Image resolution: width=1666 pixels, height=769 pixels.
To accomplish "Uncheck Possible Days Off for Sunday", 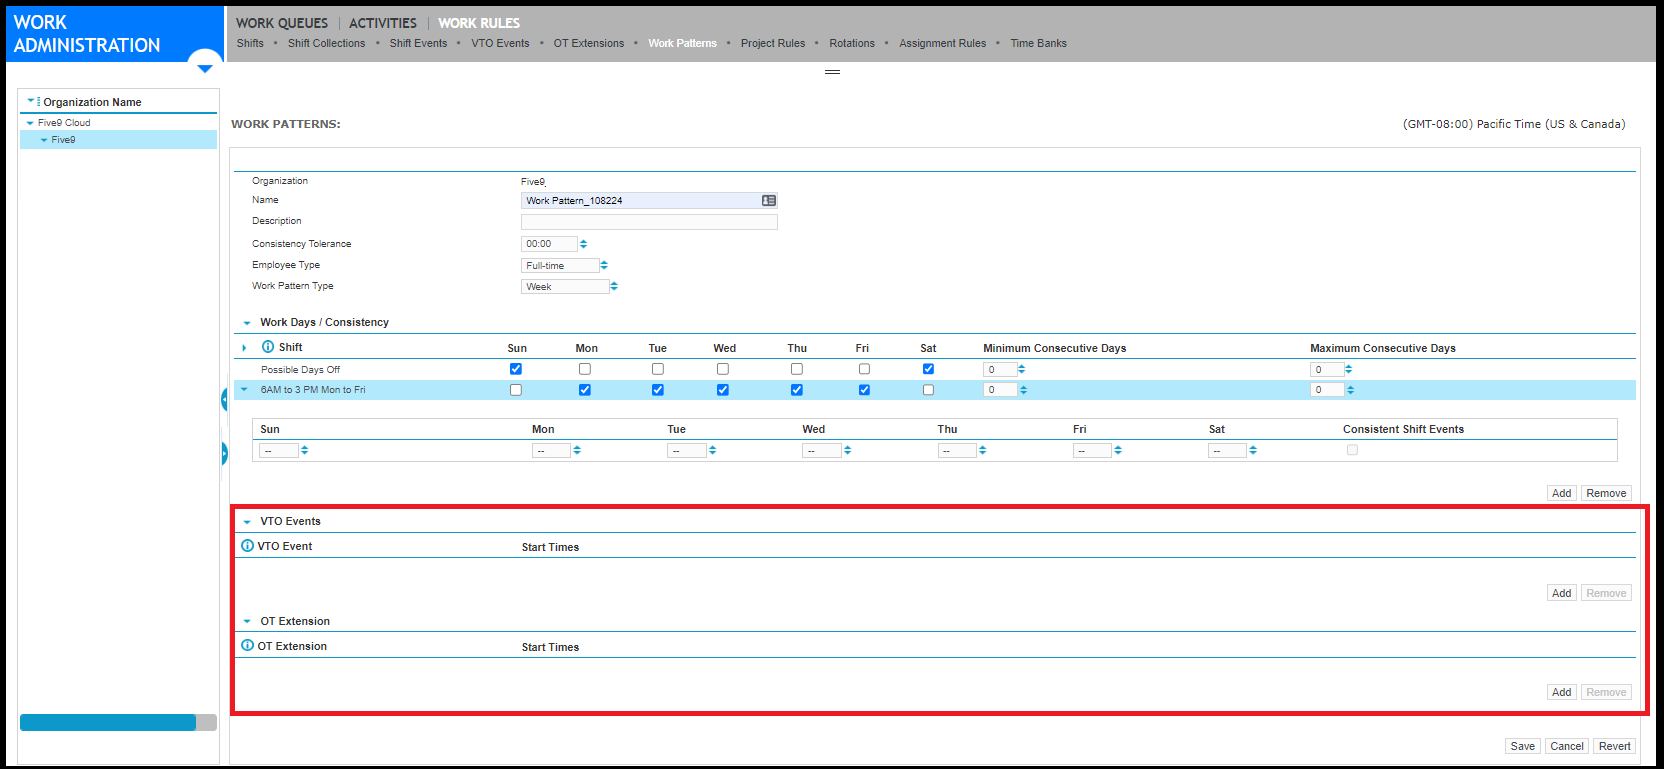I will (516, 369).
